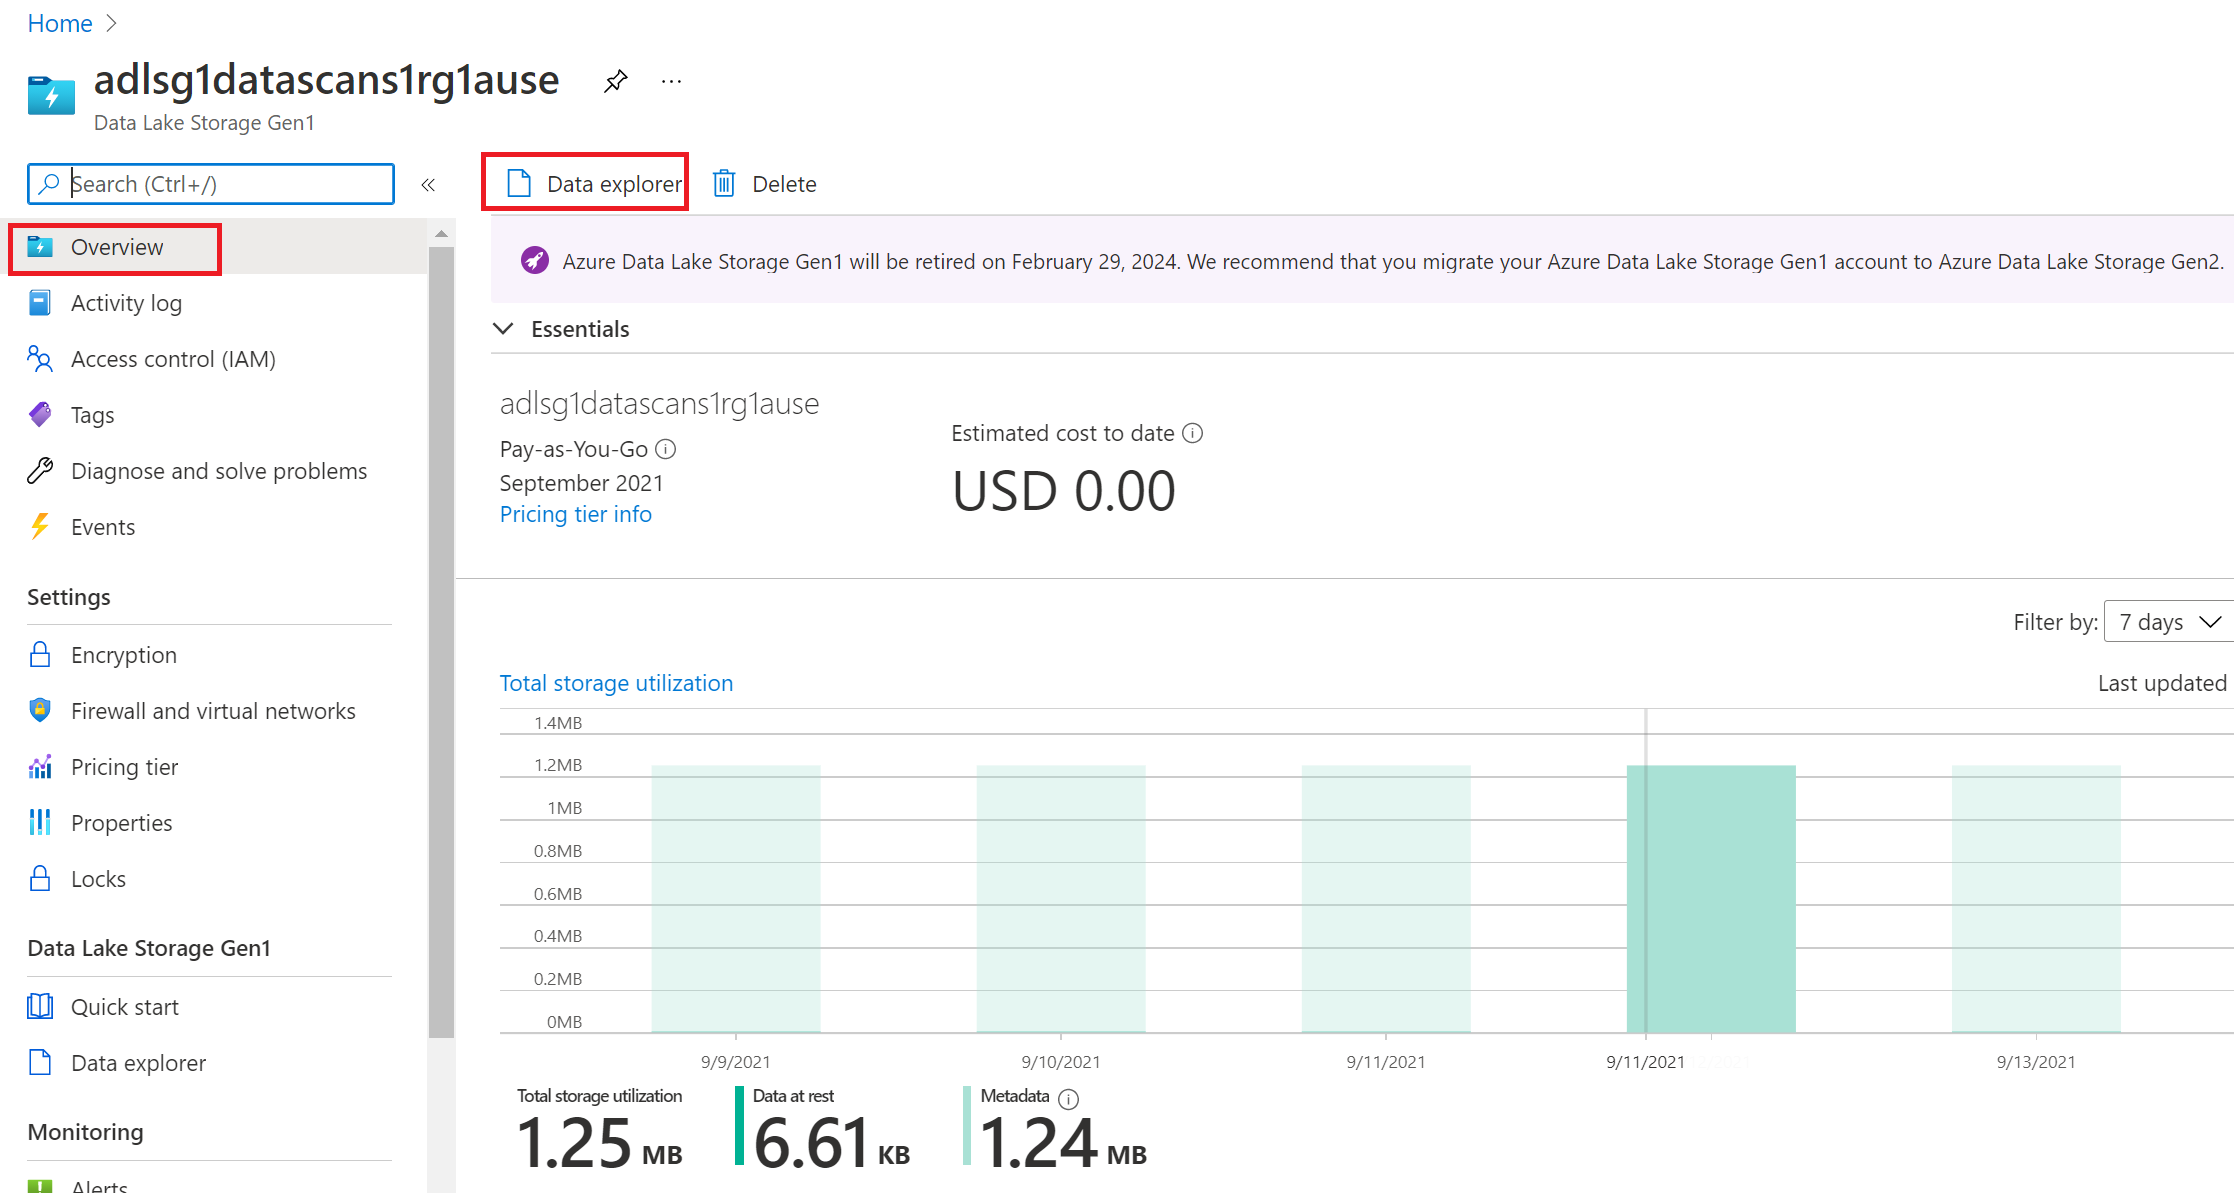
Task: Open the Events section
Action: click(103, 526)
